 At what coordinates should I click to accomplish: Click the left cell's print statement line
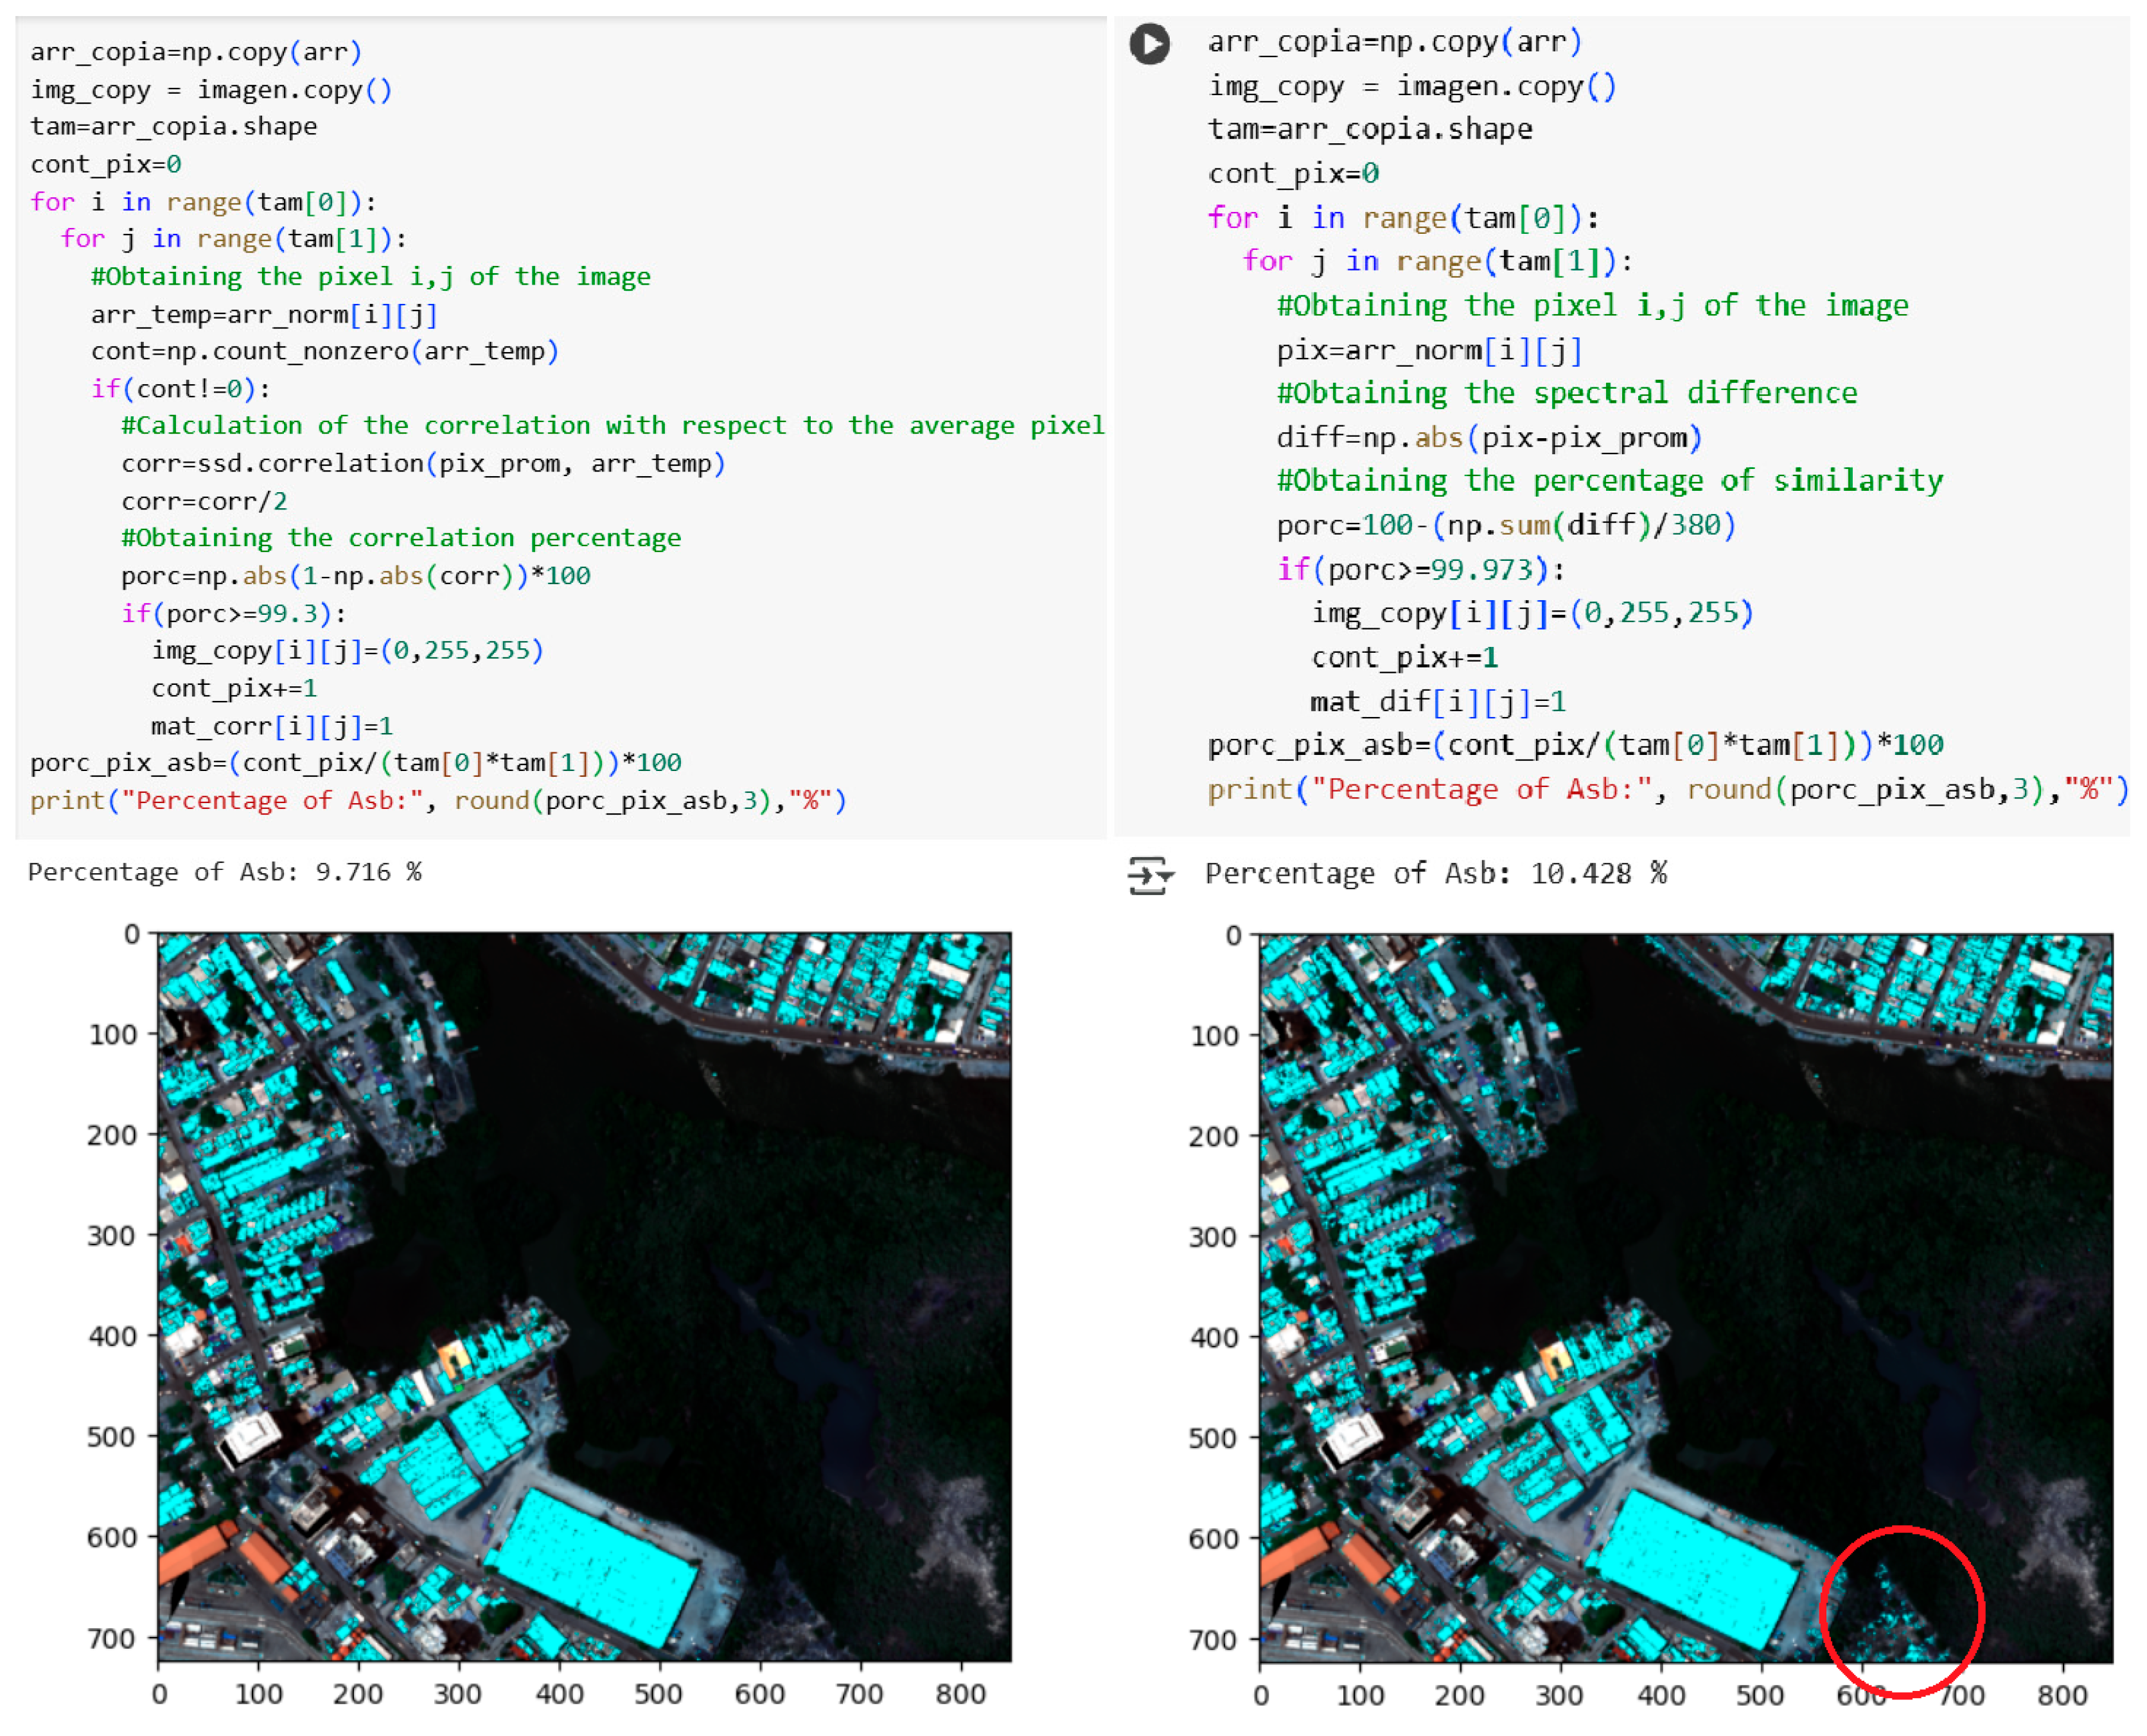click(437, 801)
